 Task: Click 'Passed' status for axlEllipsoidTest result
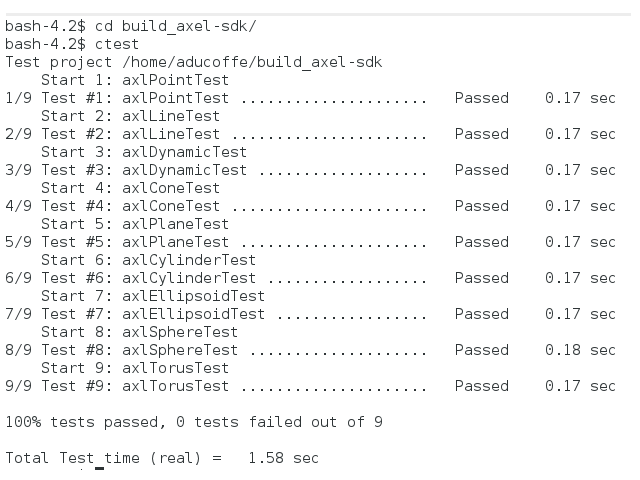[x=481, y=314]
